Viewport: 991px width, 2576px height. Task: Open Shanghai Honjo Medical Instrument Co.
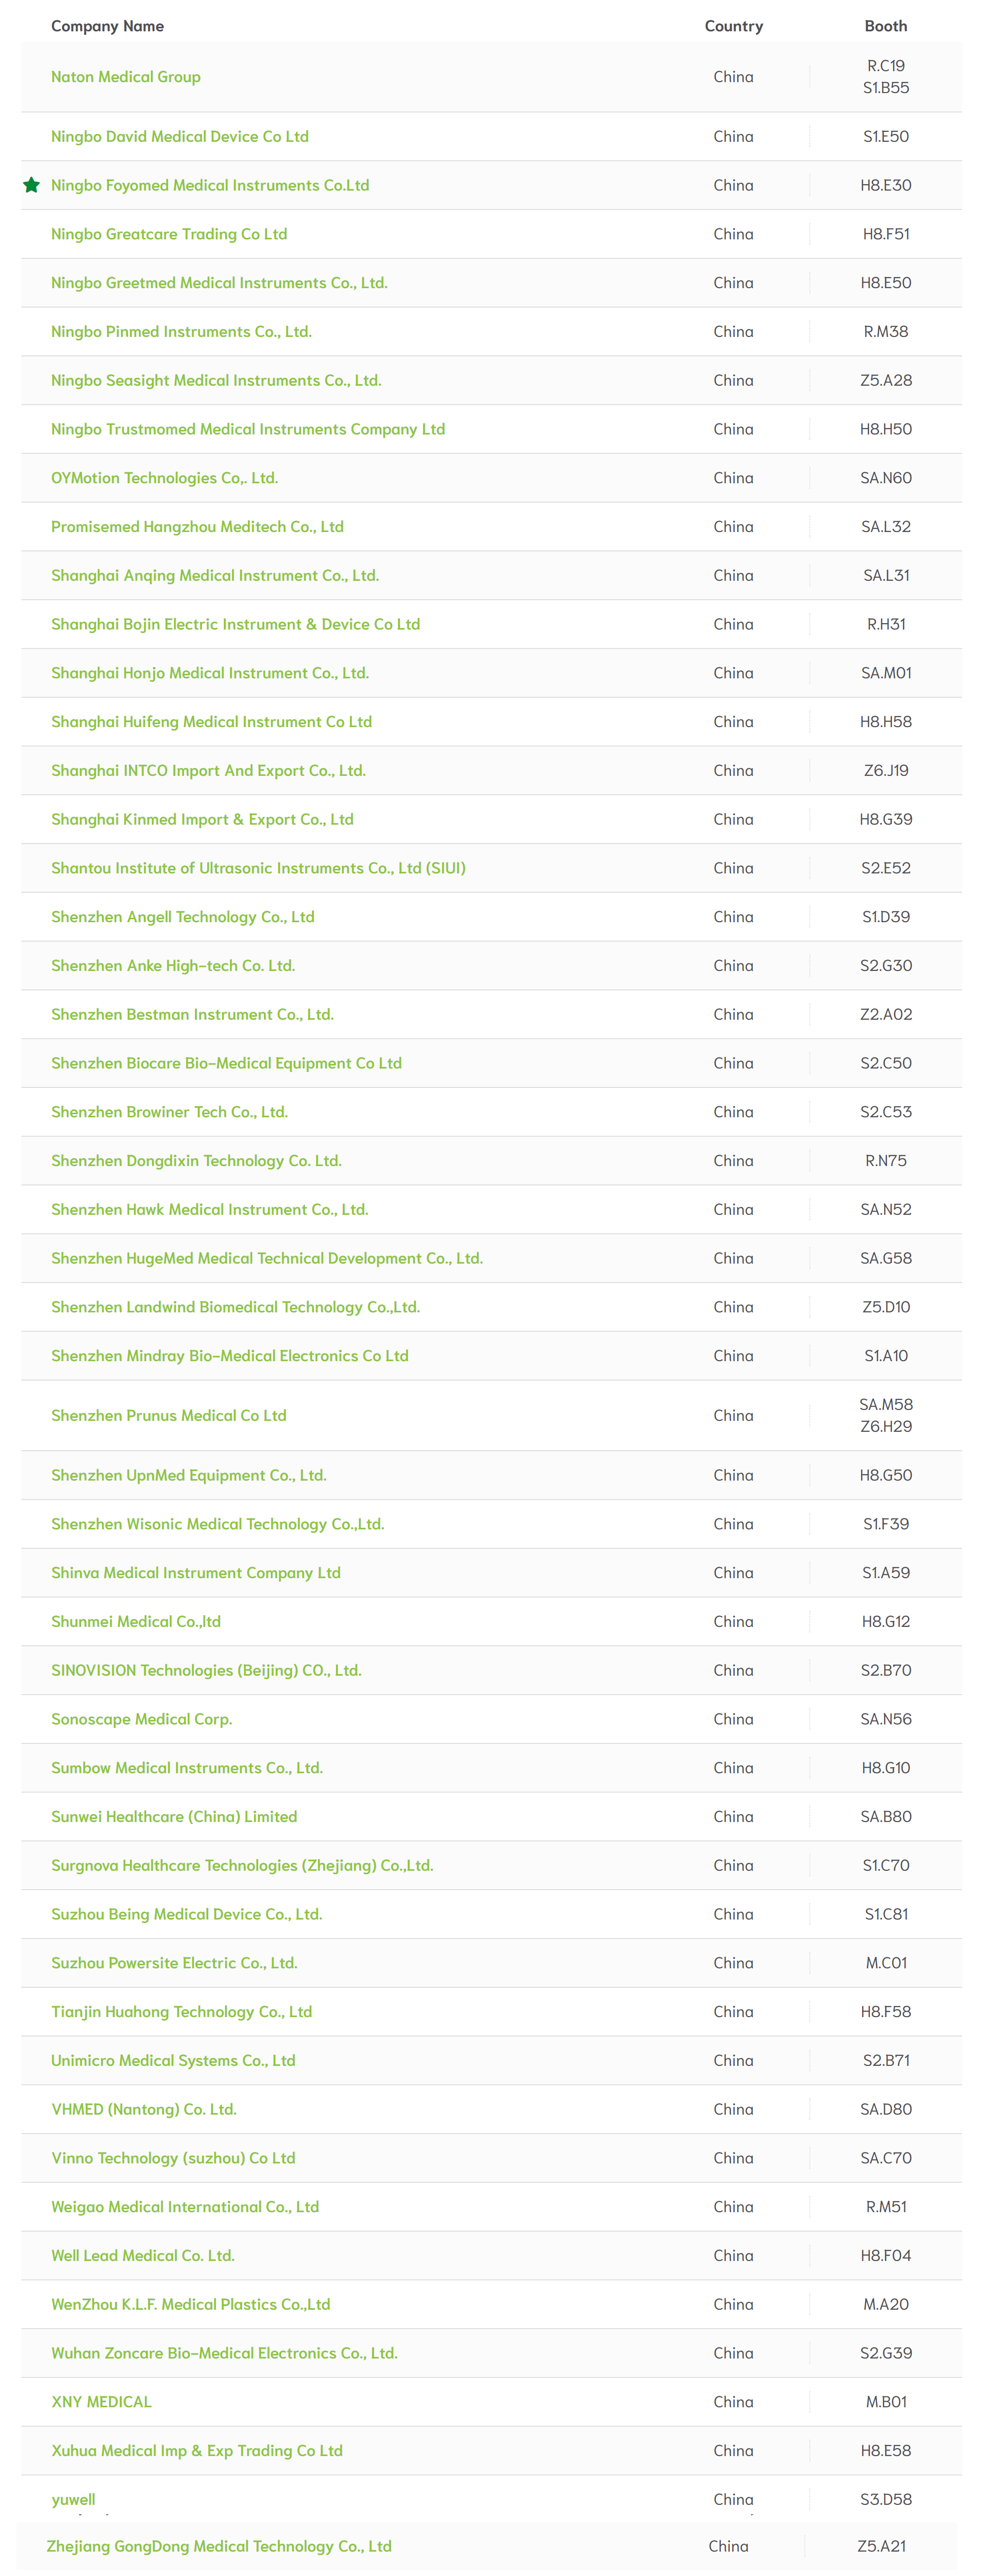coord(210,674)
